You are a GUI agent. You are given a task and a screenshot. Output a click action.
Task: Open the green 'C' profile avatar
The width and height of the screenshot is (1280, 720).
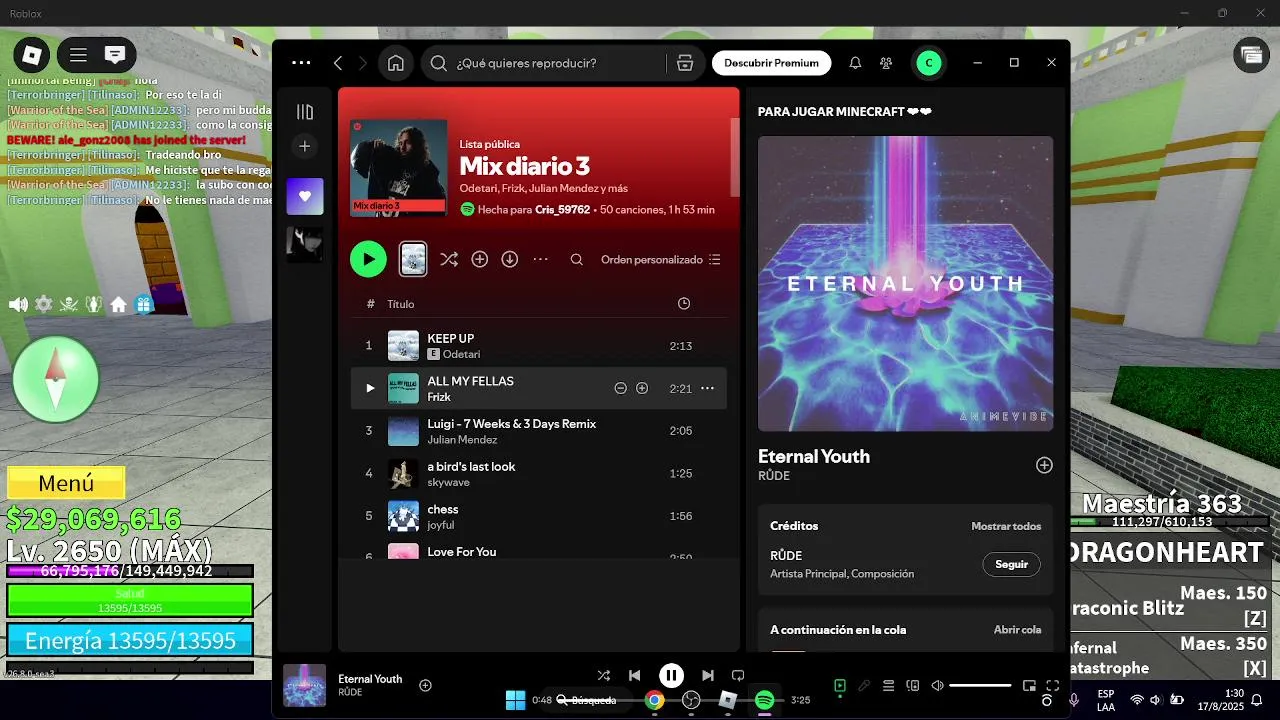click(x=929, y=63)
